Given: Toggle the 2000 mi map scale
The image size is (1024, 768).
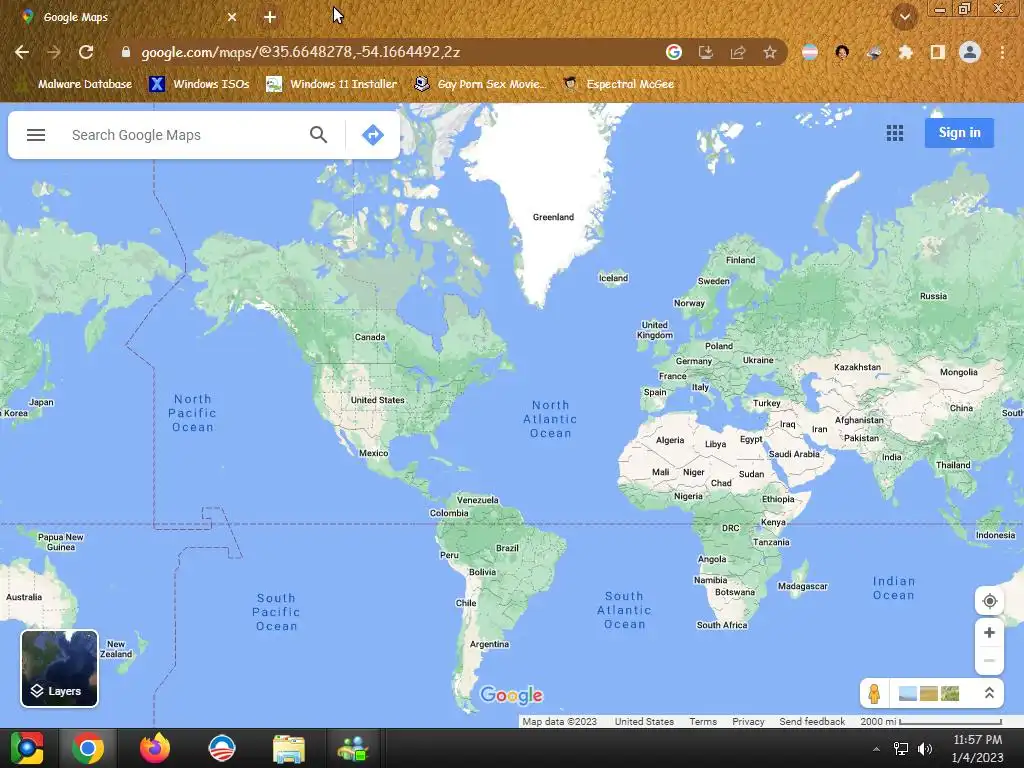Looking at the screenshot, I should point(931,722).
